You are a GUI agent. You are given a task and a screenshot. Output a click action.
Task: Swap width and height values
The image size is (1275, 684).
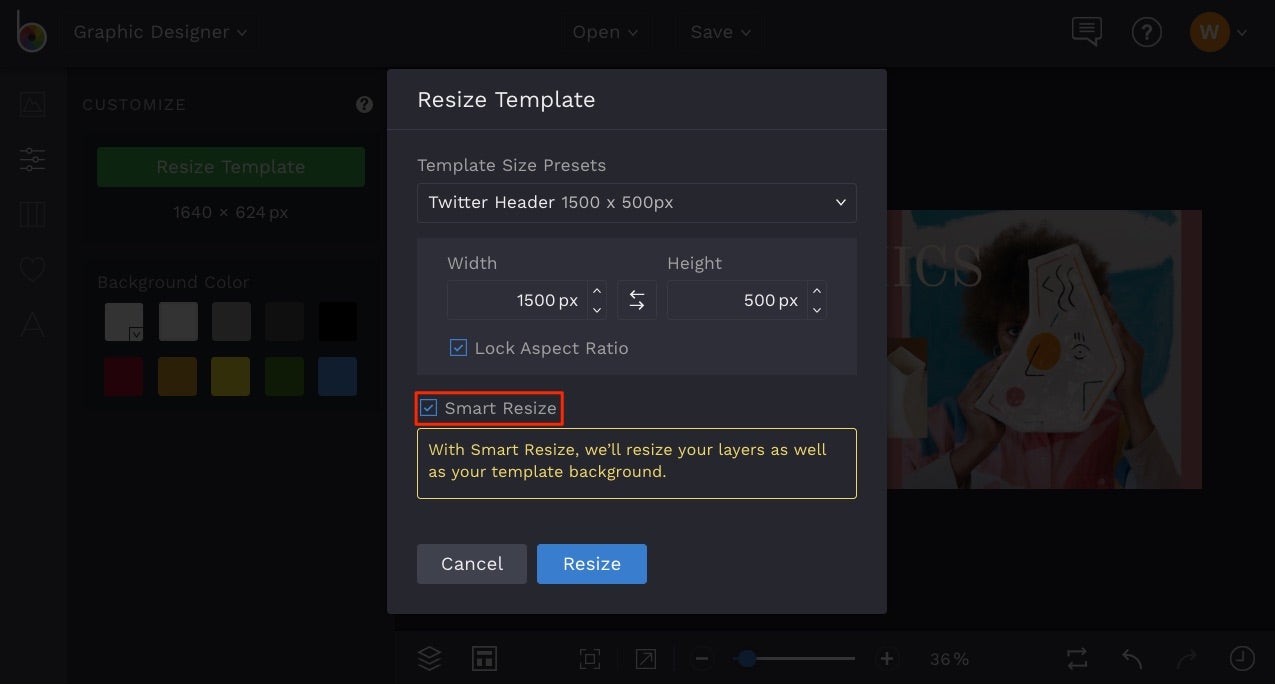pos(637,299)
